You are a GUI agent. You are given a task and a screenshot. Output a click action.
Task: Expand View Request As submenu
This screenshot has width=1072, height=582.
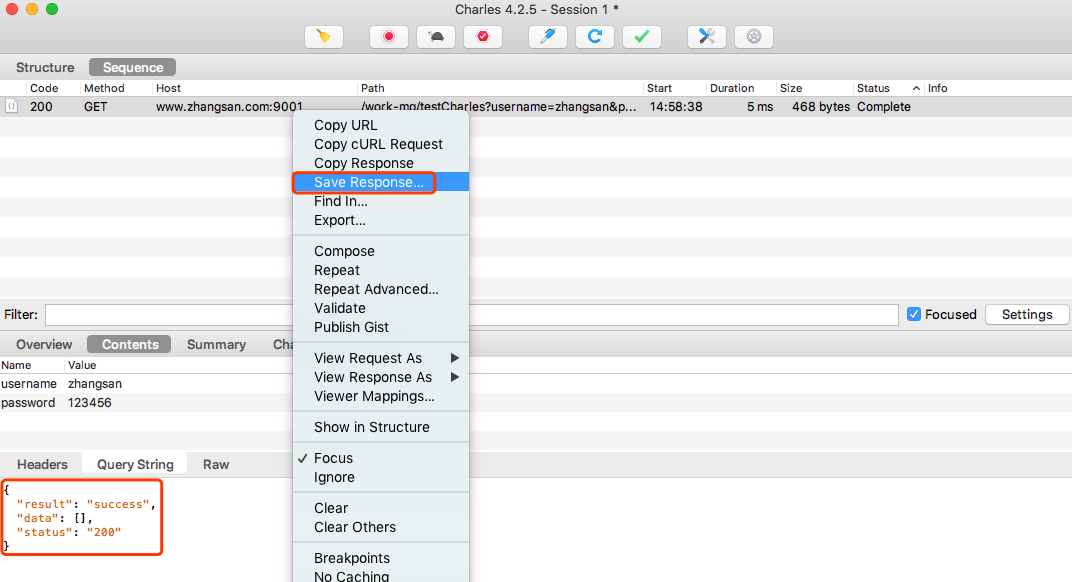pos(381,358)
